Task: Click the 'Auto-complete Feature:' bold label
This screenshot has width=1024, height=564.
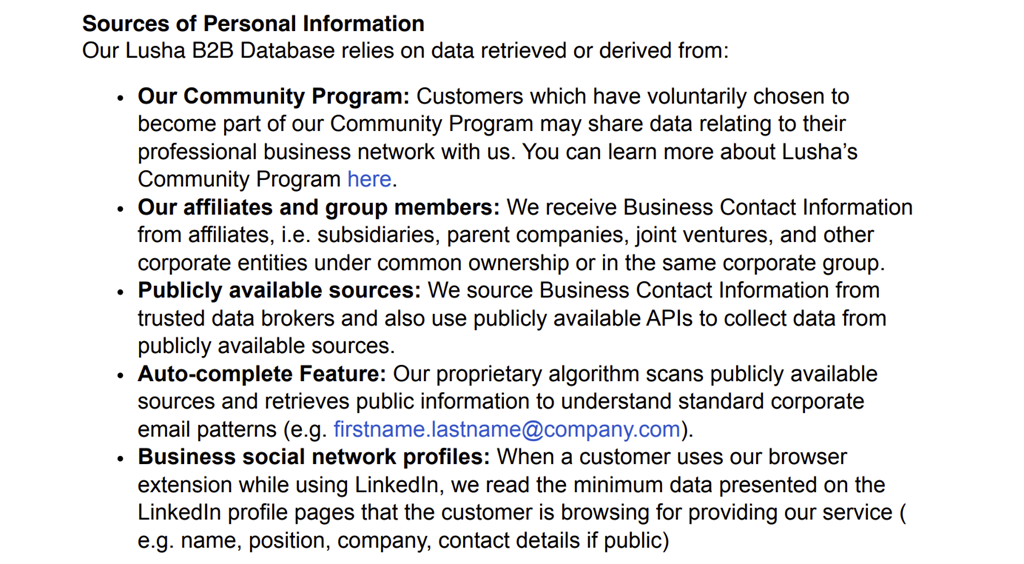Action: click(262, 375)
